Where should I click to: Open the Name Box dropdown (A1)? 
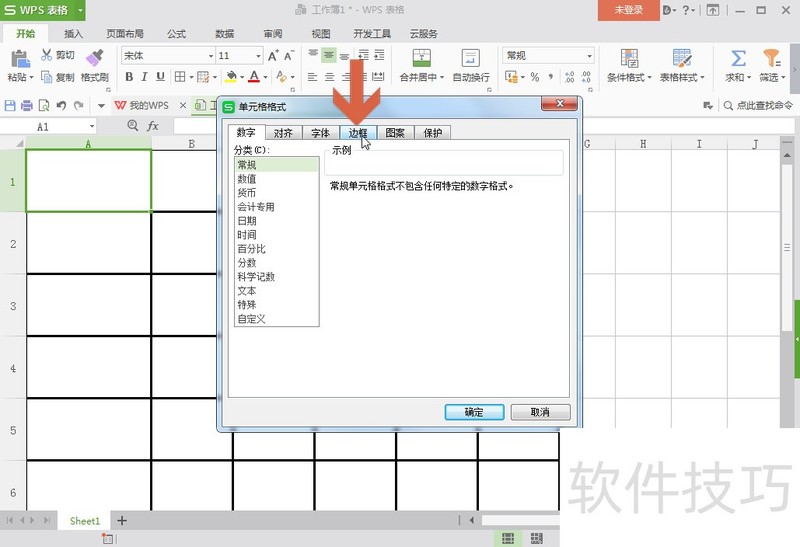point(92,126)
